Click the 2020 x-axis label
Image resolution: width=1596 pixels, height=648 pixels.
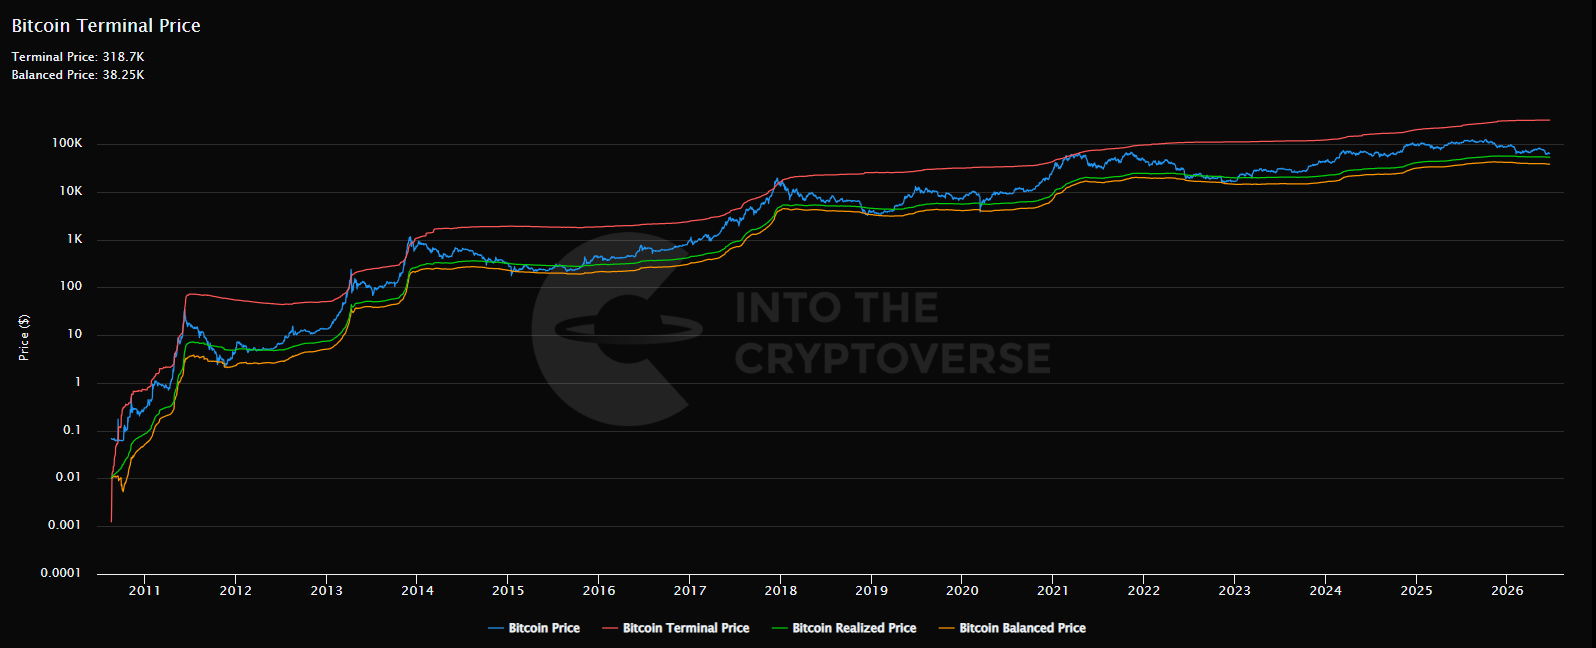click(x=962, y=591)
